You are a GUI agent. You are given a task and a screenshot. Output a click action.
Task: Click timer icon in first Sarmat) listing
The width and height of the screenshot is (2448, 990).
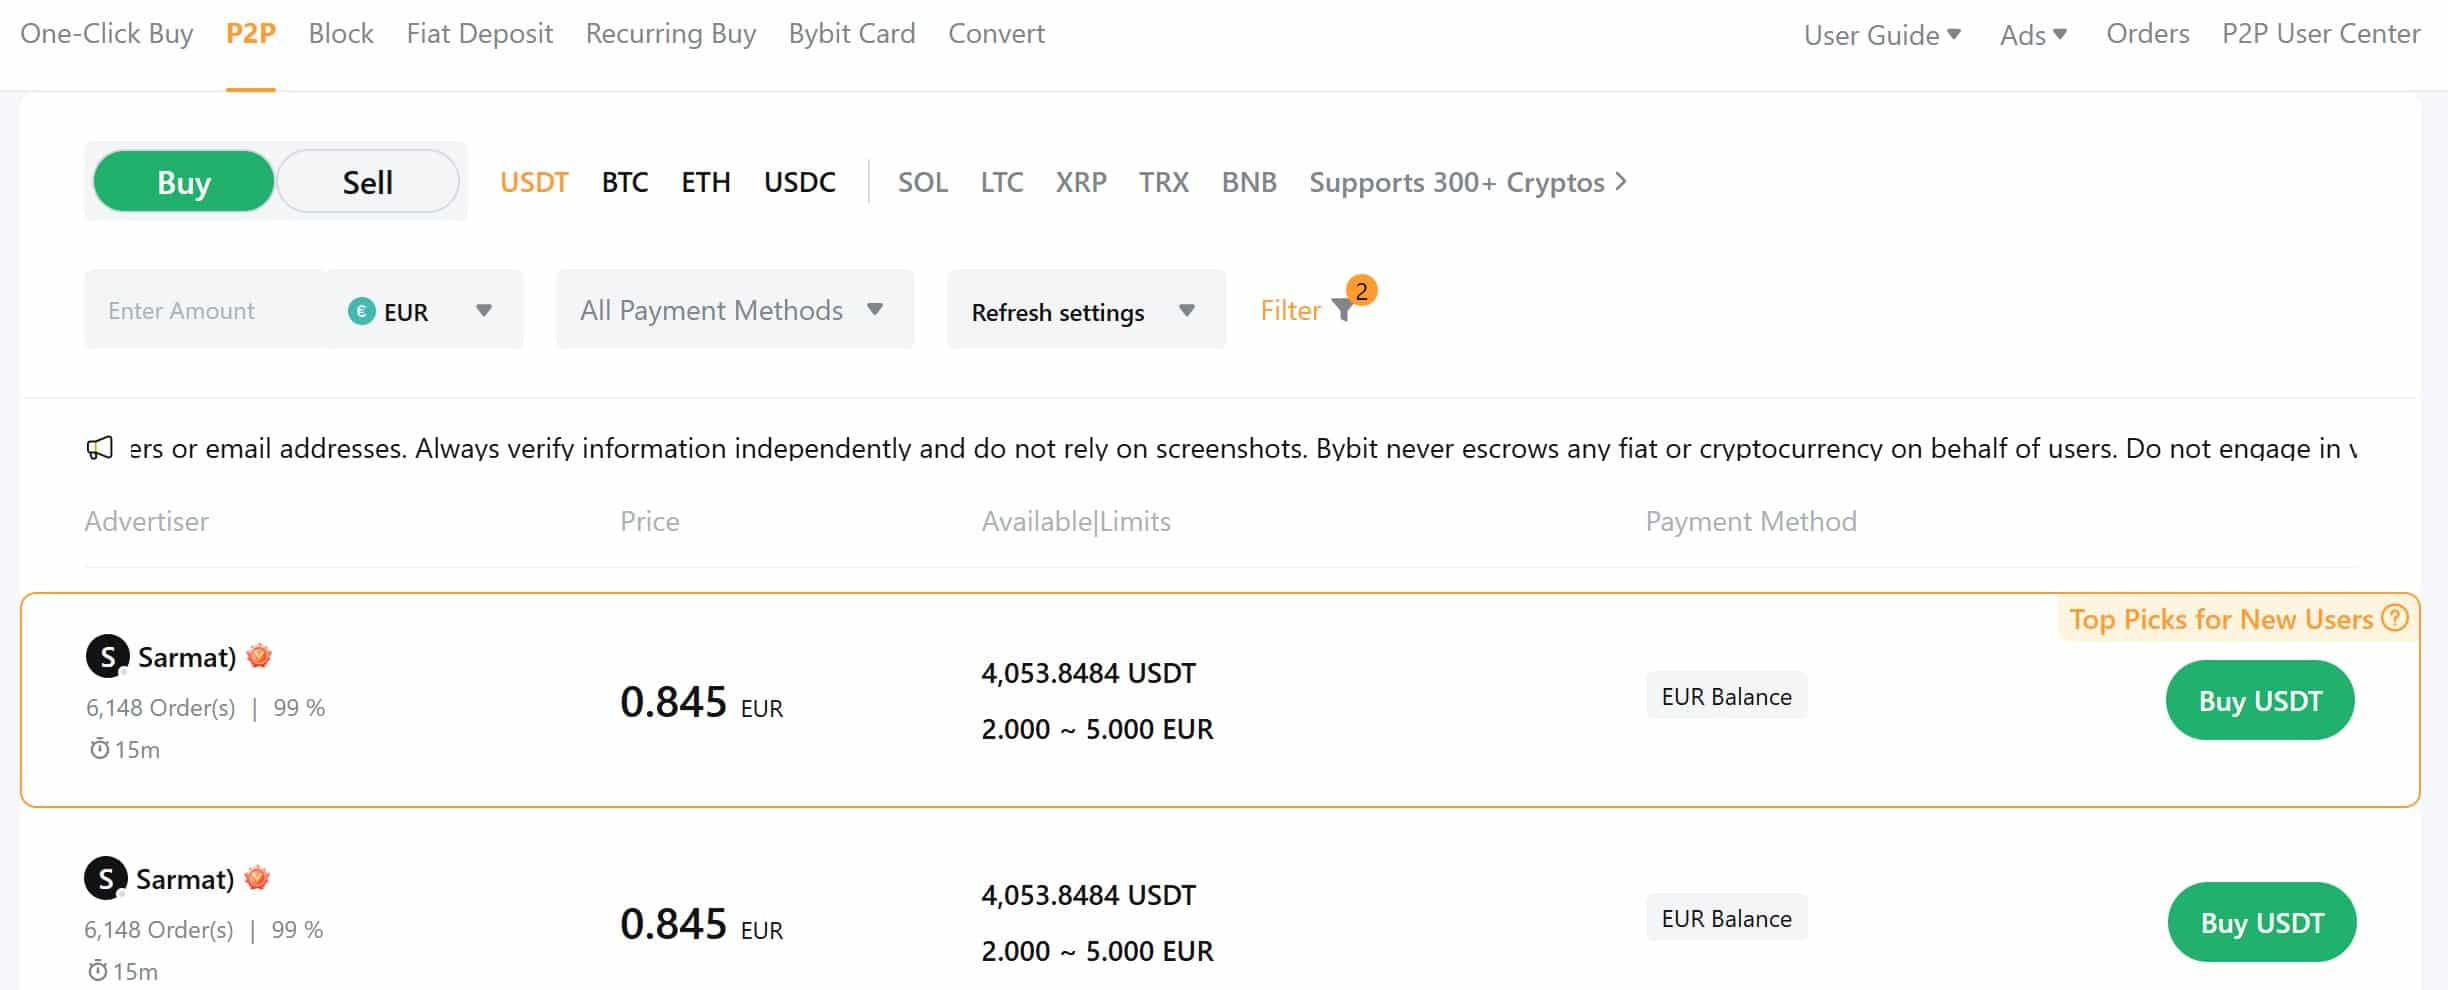pyautogui.click(x=99, y=749)
